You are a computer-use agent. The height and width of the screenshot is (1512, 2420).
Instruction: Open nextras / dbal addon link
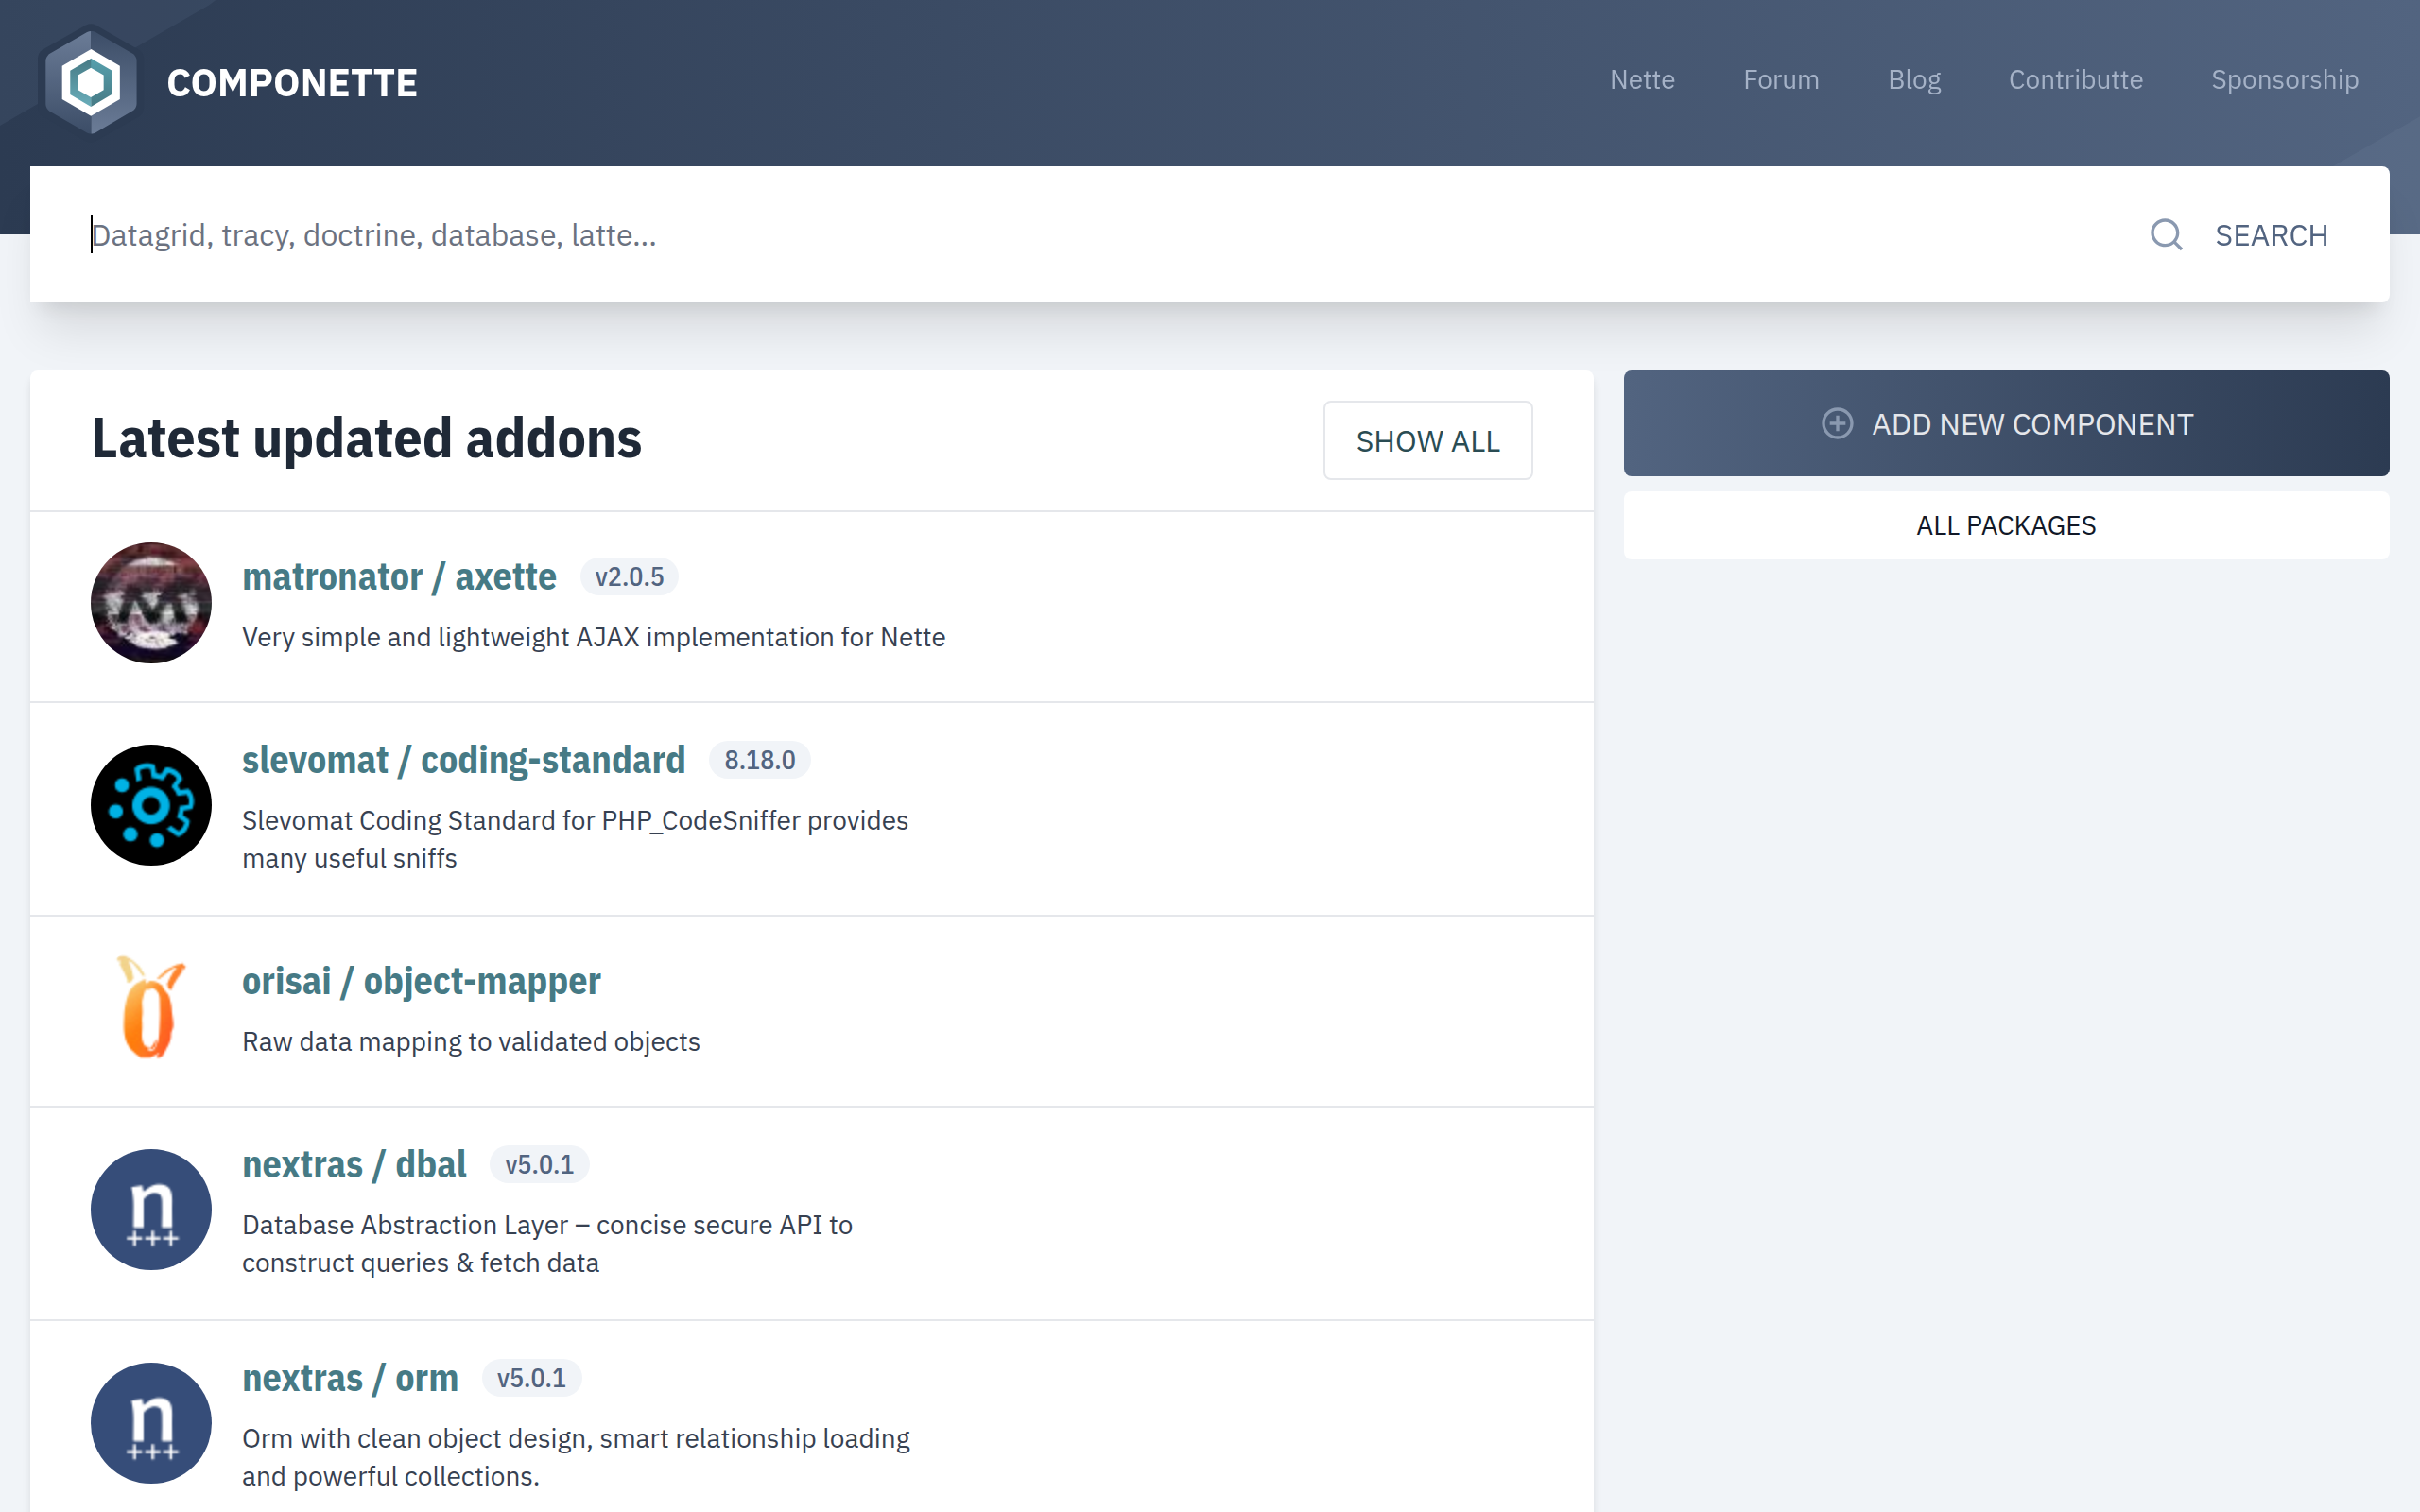click(354, 1165)
